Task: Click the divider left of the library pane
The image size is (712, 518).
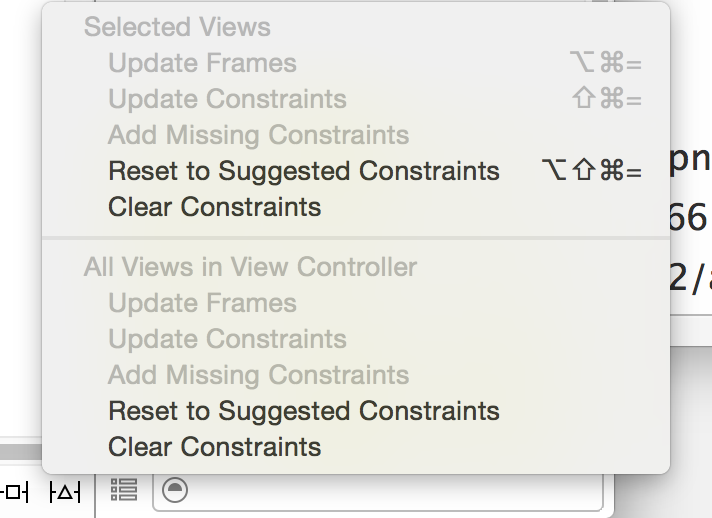Action: 95,496
